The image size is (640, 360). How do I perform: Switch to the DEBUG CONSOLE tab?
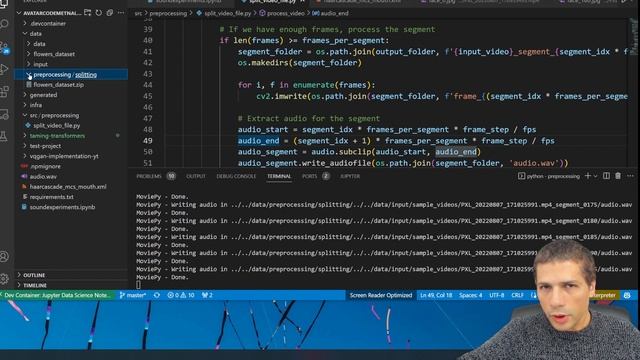point(236,176)
